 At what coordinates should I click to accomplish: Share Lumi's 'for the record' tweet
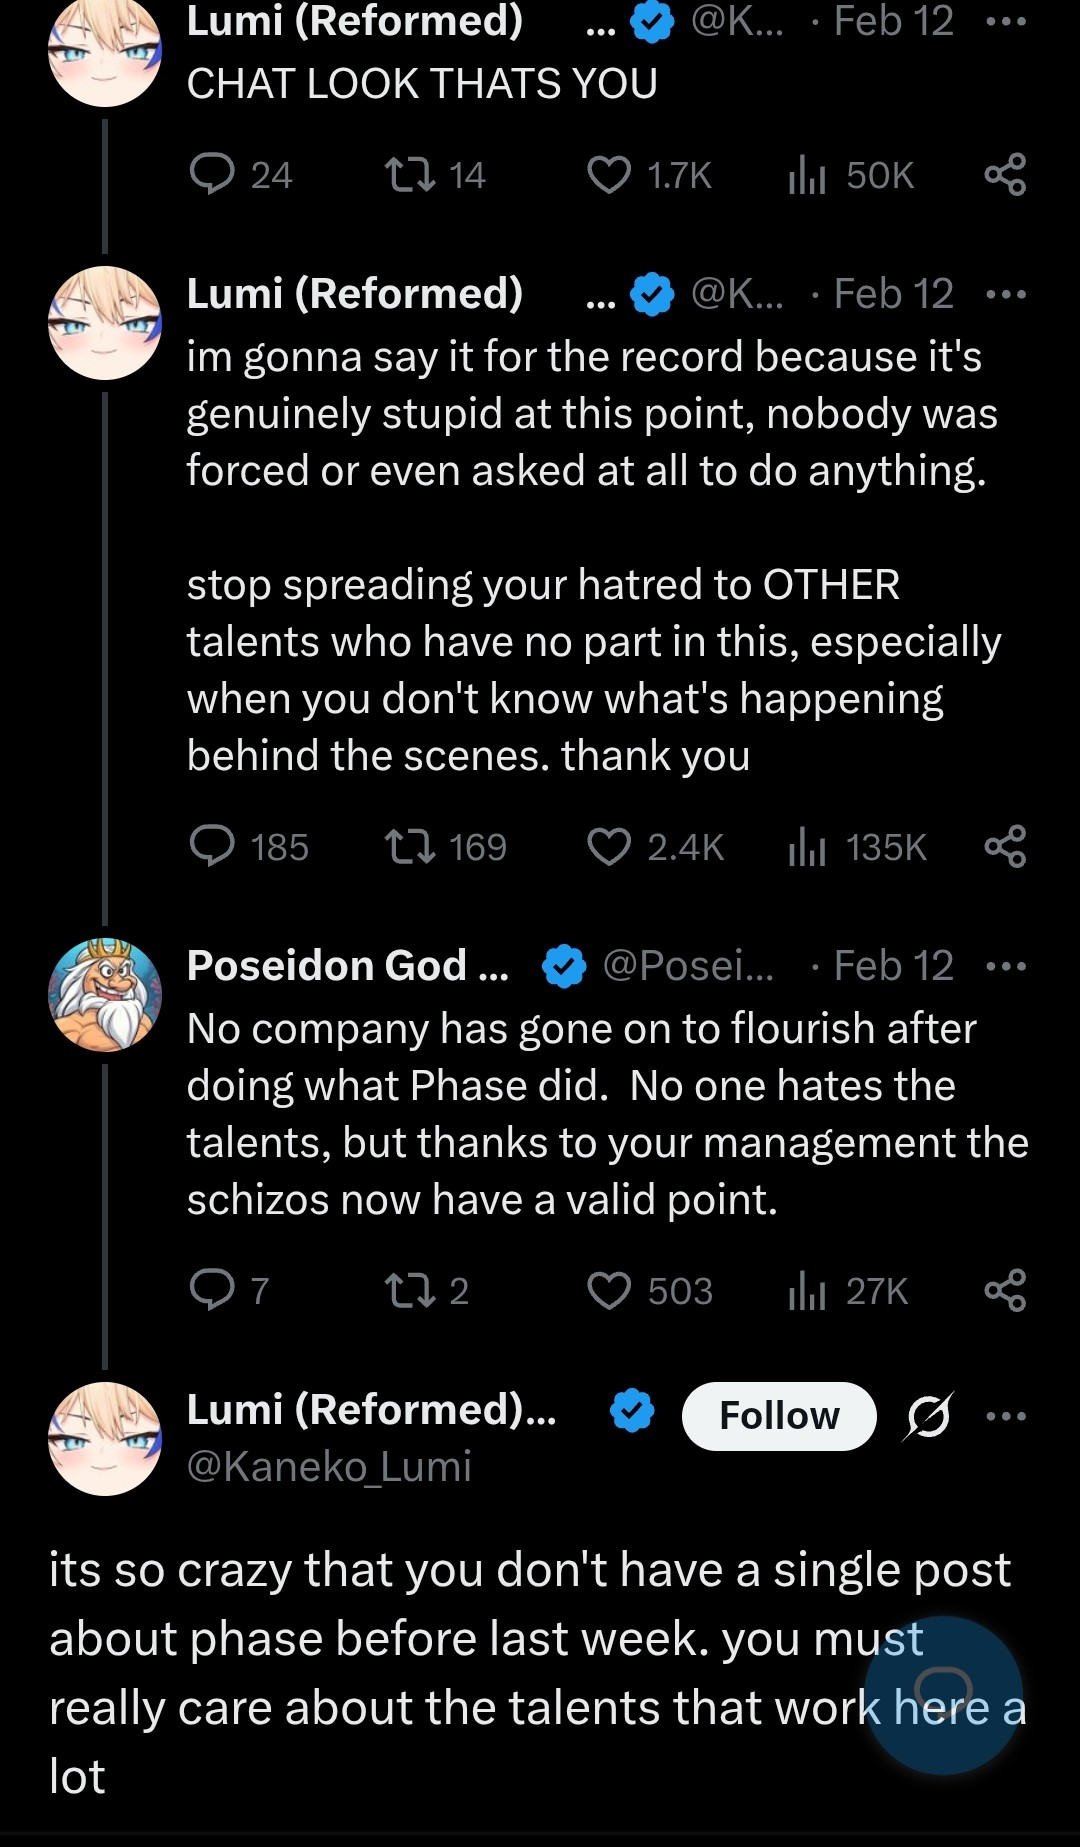[x=1005, y=847]
